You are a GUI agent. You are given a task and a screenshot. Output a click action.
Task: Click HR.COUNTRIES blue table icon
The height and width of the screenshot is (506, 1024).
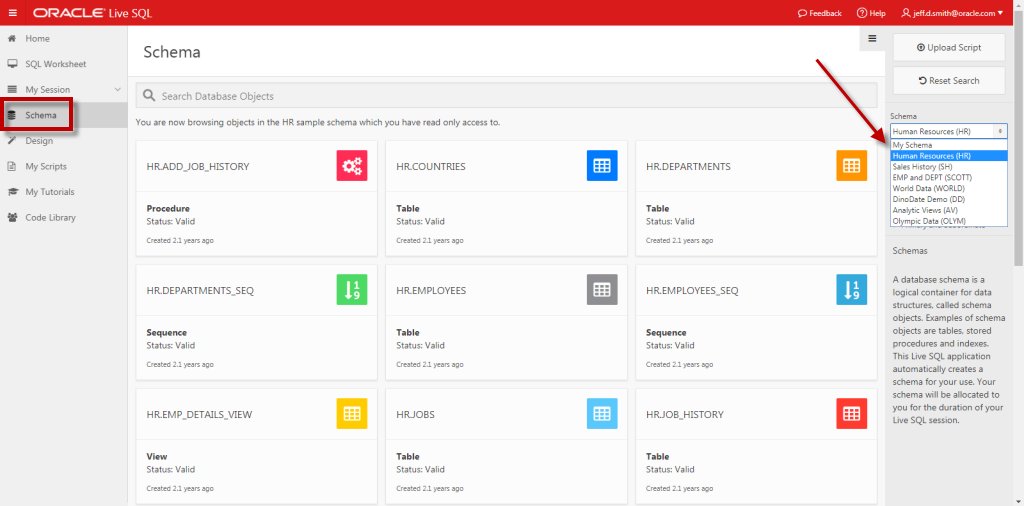point(602,166)
